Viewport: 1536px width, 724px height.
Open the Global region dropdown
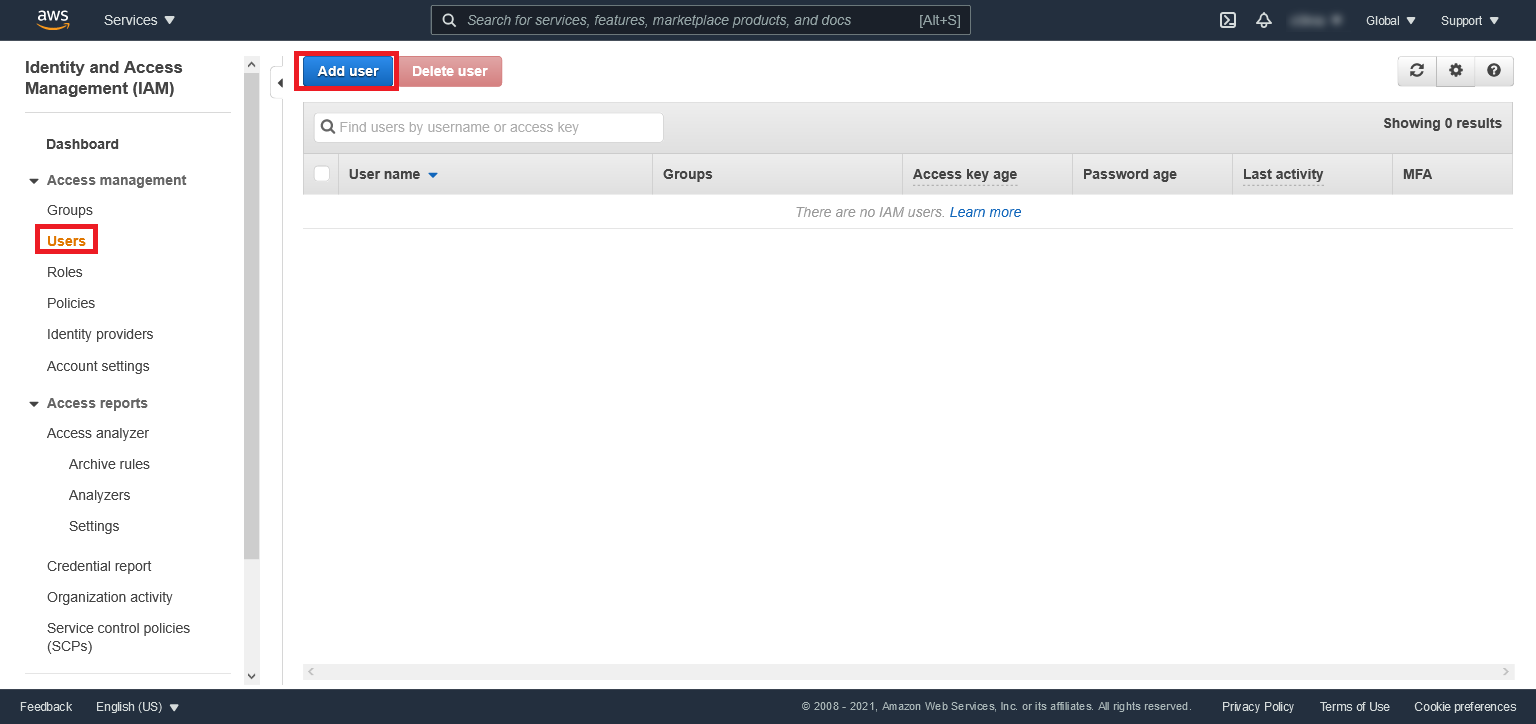(x=1391, y=20)
